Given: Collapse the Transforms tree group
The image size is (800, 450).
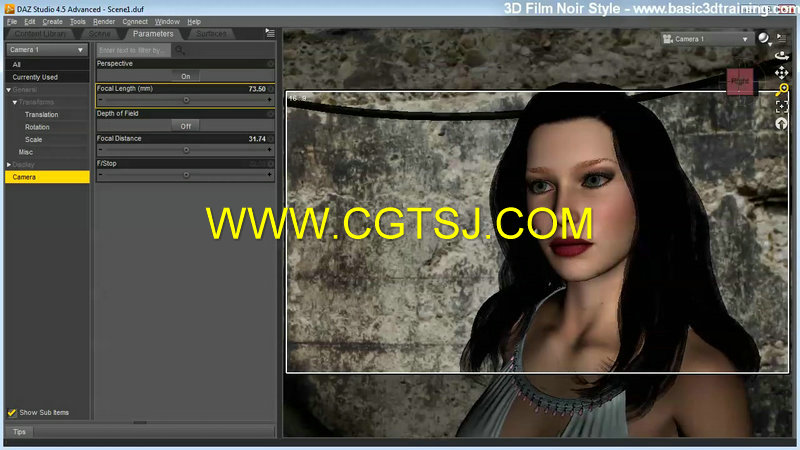Looking at the screenshot, I should pos(15,102).
